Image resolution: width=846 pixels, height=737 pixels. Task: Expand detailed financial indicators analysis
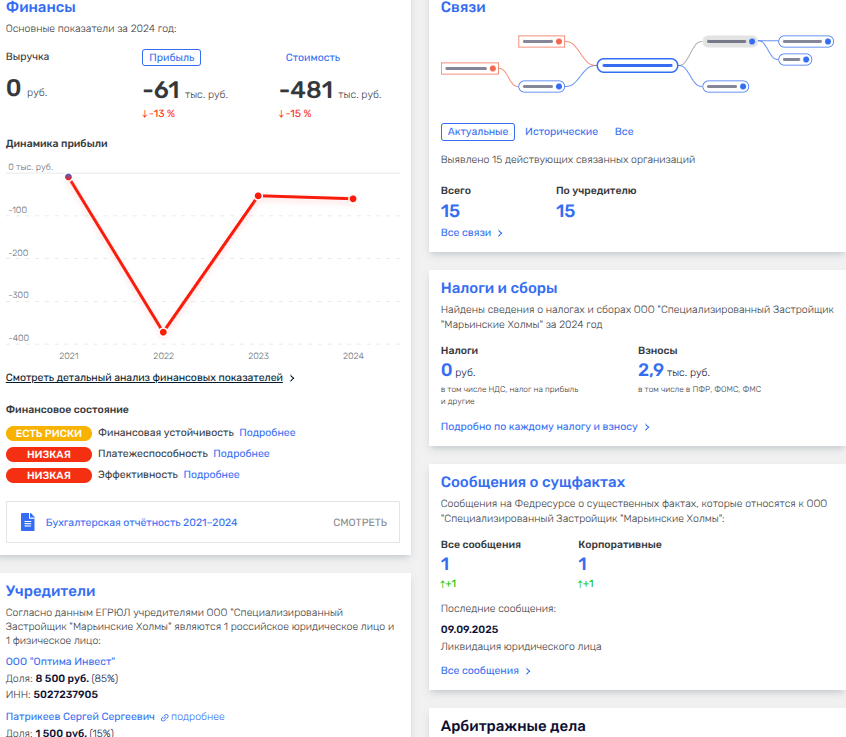point(150,378)
